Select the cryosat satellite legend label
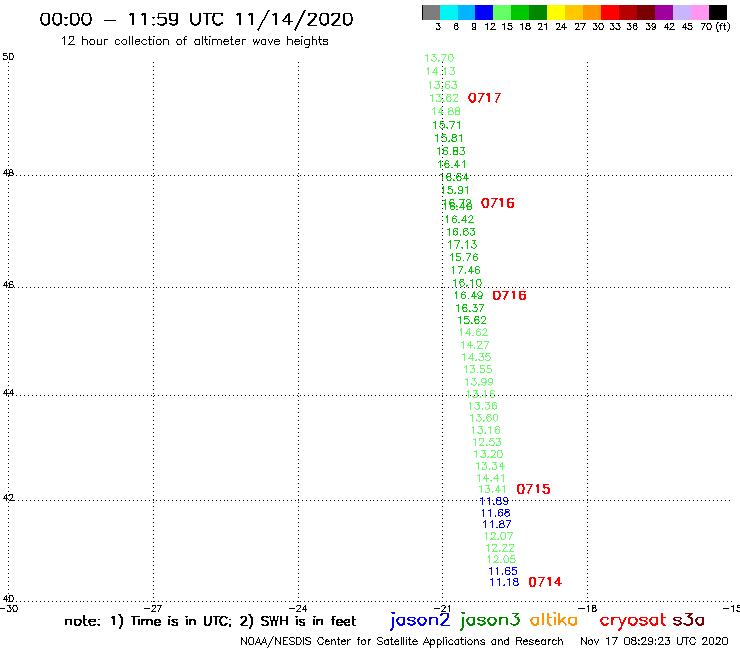 point(633,621)
